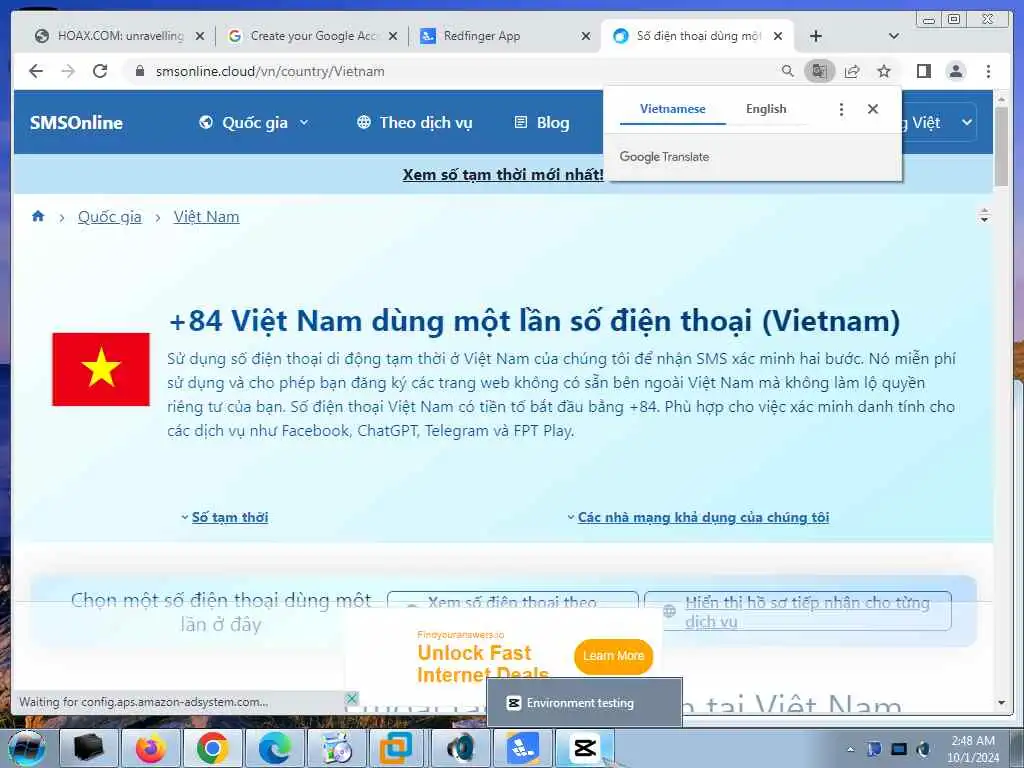Close the bottom ad banner
Screen dimensions: 1024x768
[351, 698]
